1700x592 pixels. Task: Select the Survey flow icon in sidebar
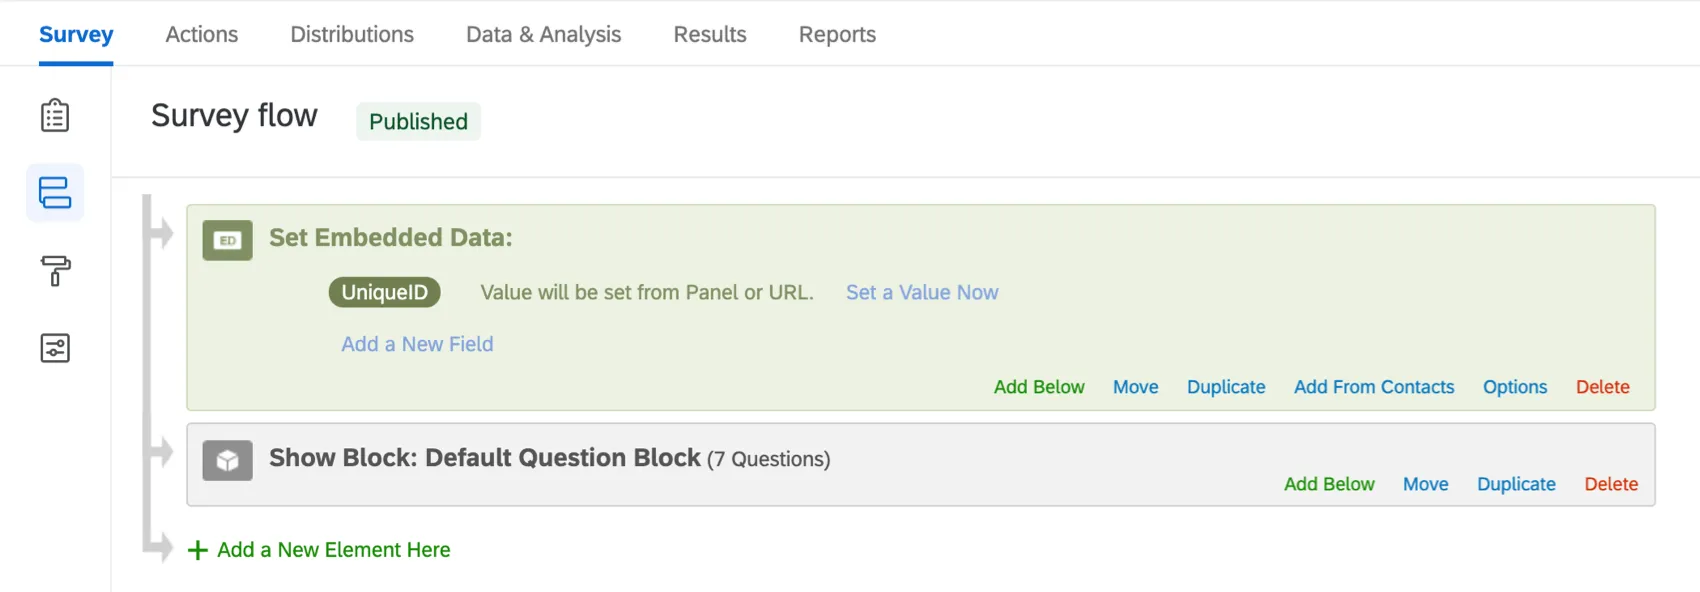tap(55, 193)
